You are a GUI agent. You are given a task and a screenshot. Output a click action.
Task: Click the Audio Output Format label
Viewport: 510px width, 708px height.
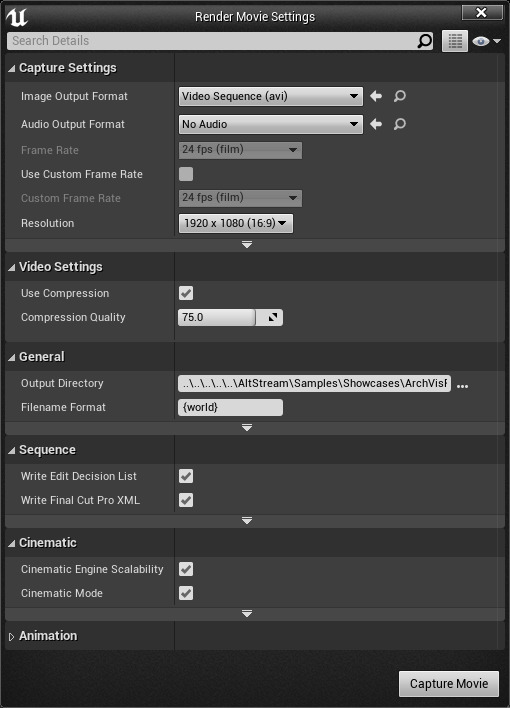click(x=73, y=124)
